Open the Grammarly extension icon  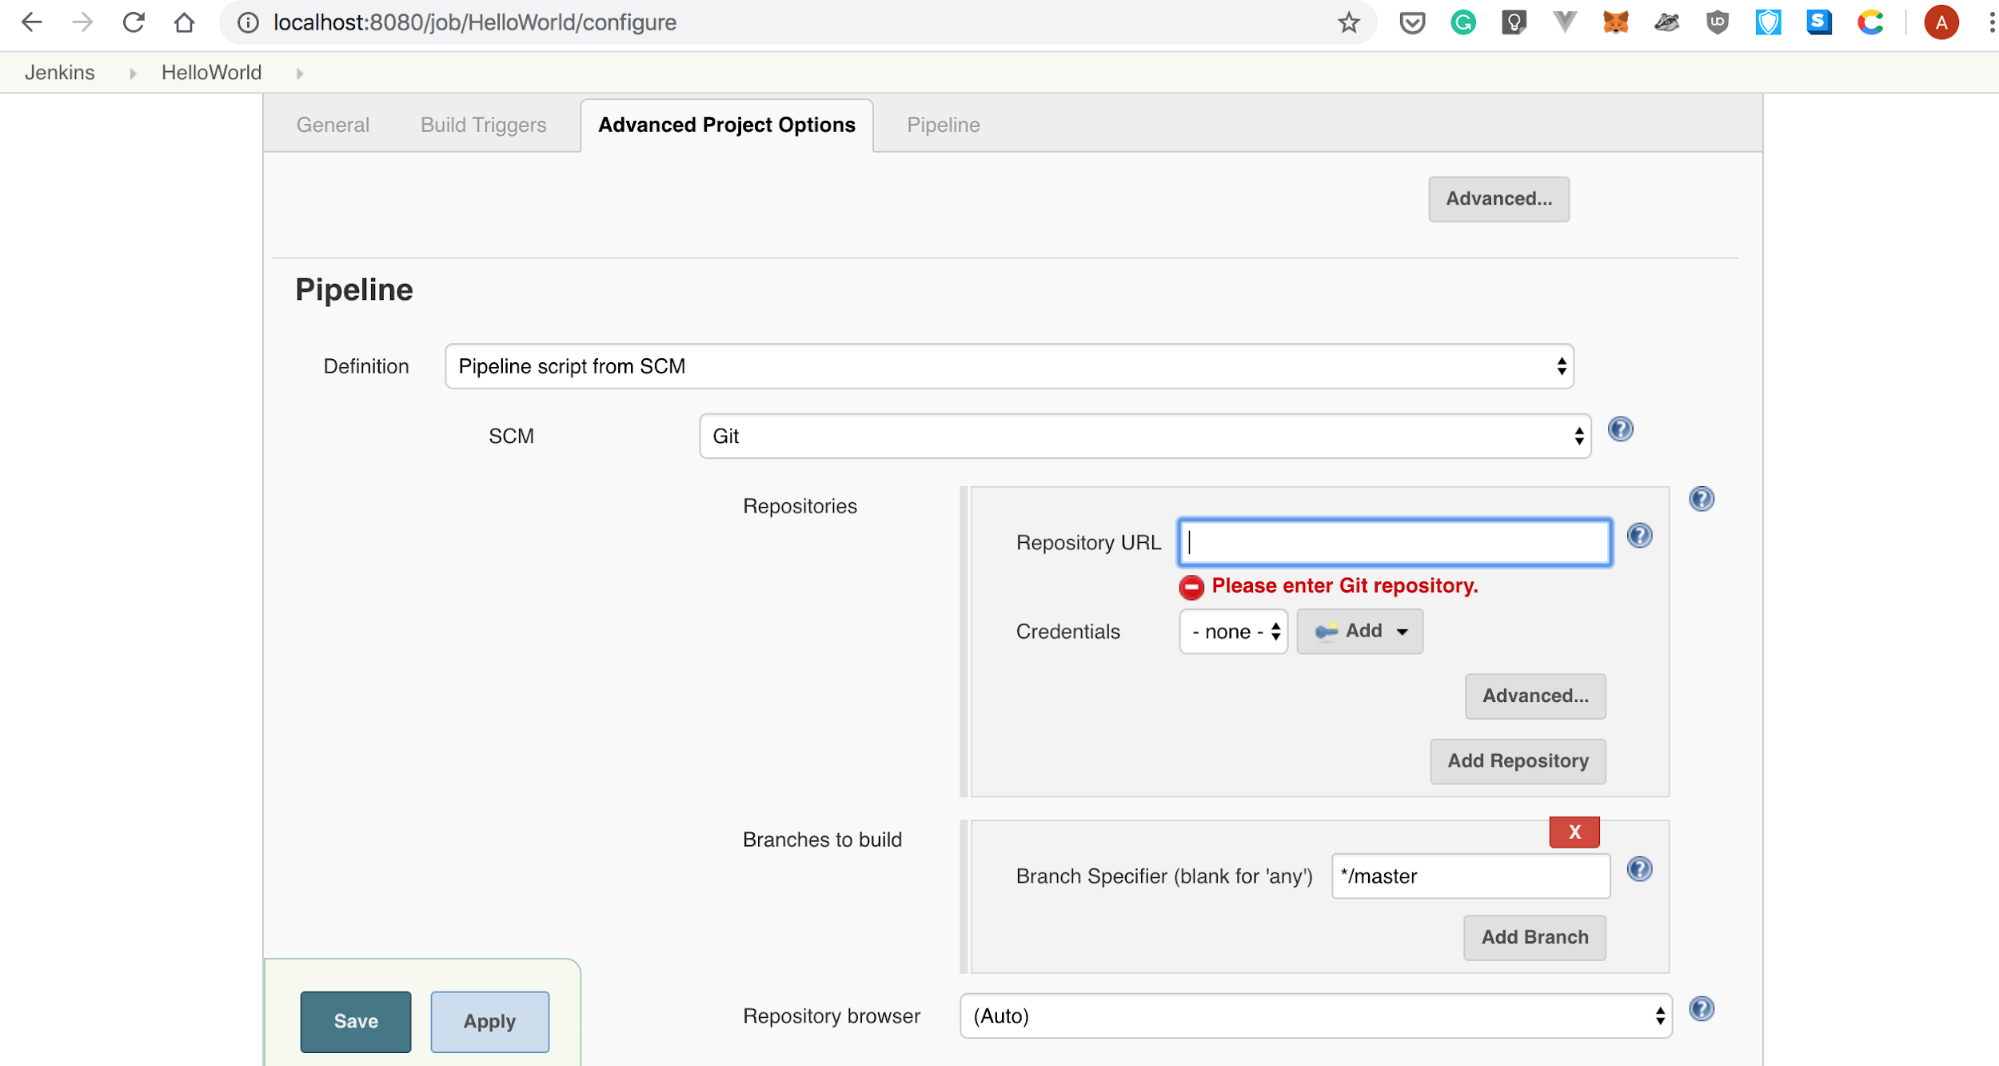pyautogui.click(x=1463, y=22)
